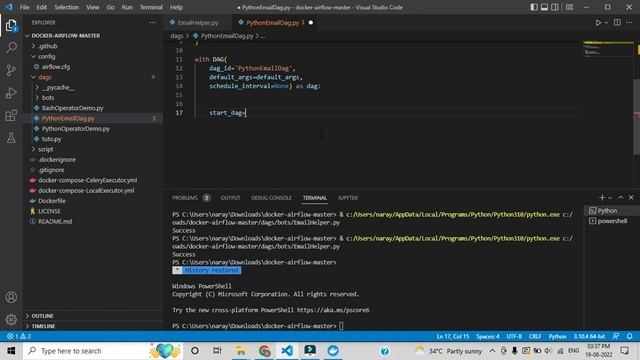Open the Extensions view

11,116
